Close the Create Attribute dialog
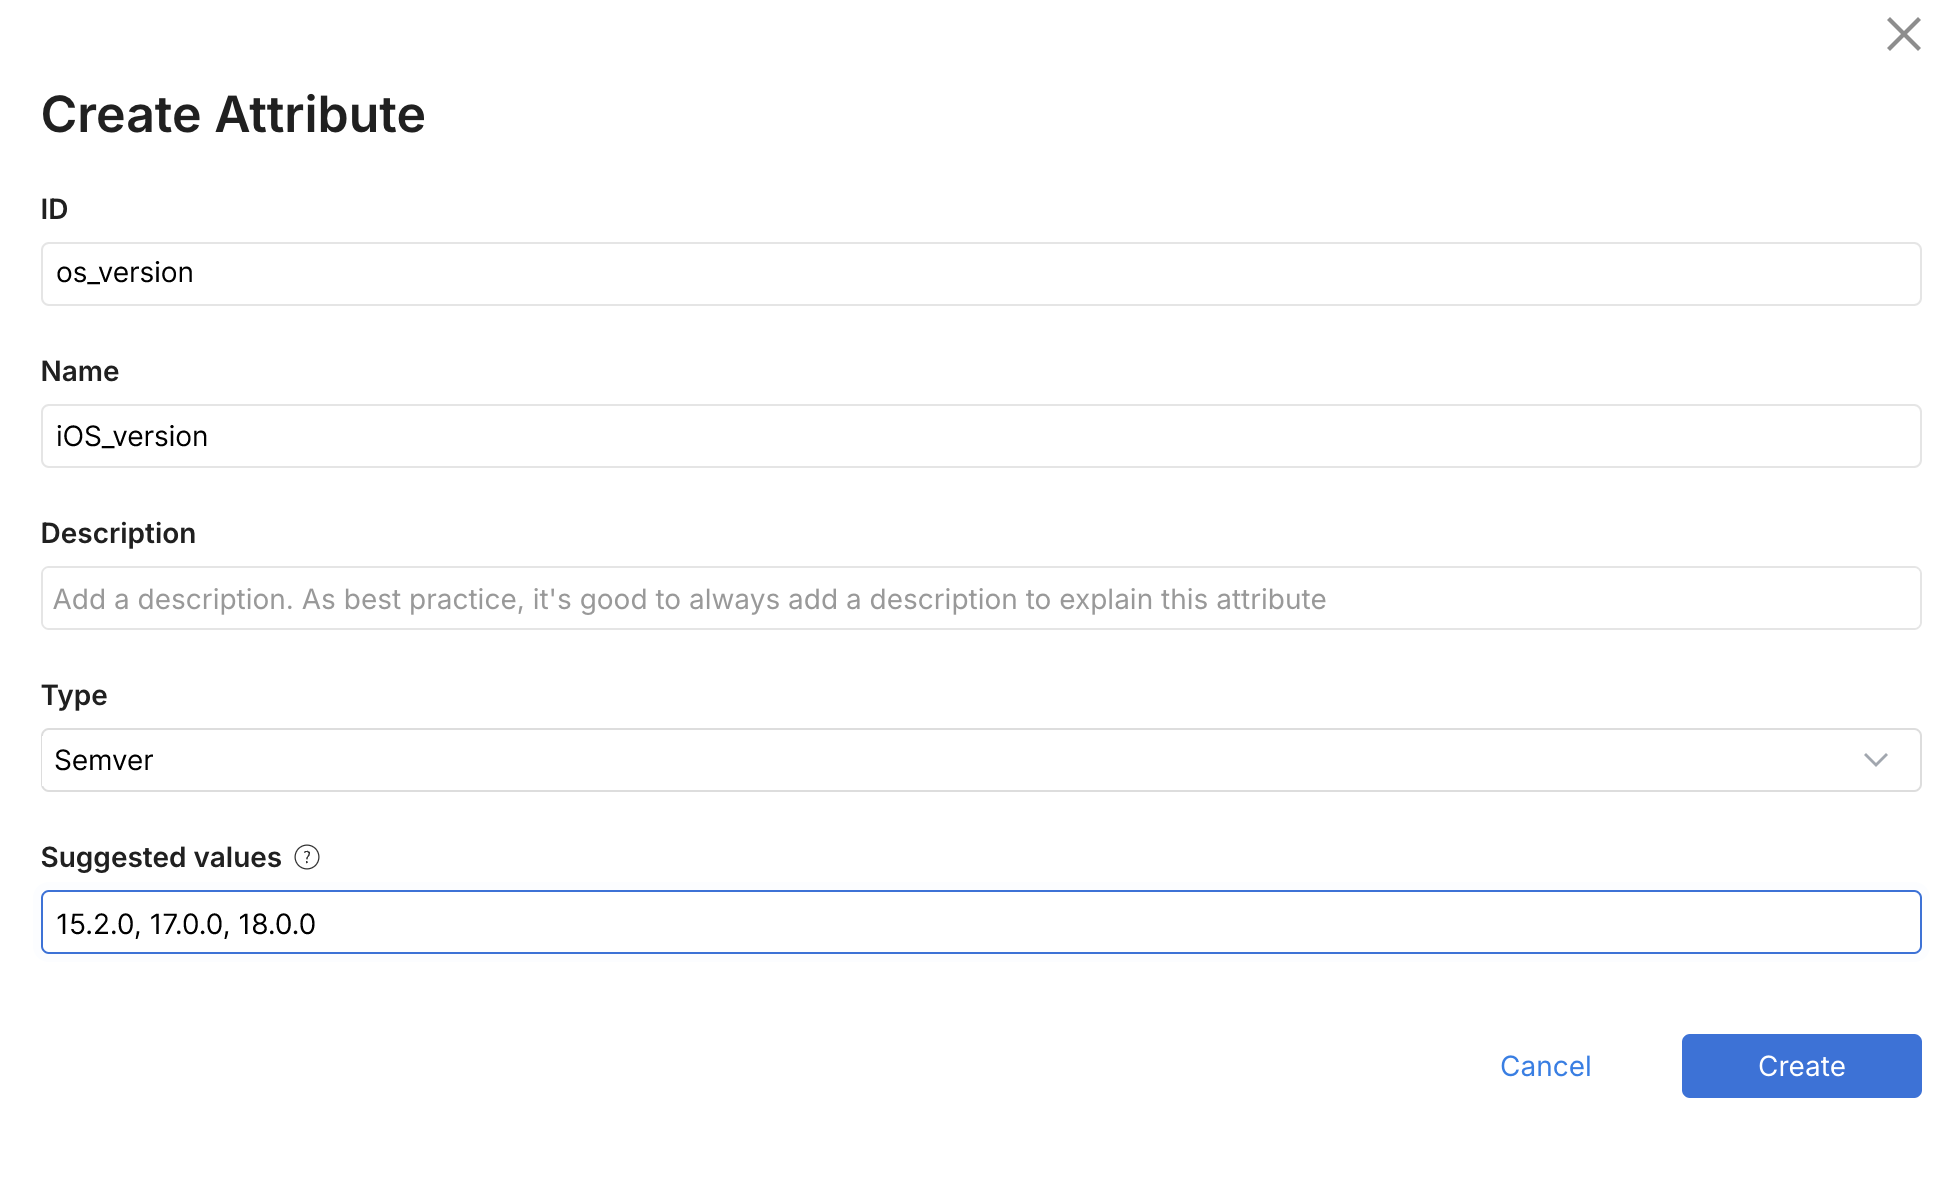1942x1184 pixels. [x=1903, y=34]
